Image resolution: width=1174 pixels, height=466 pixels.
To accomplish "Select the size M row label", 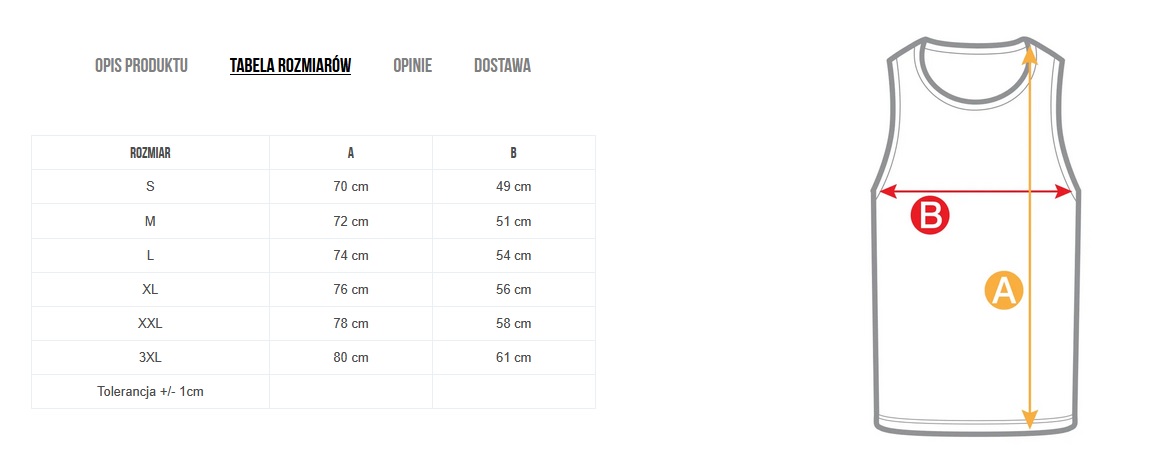I will 150,221.
